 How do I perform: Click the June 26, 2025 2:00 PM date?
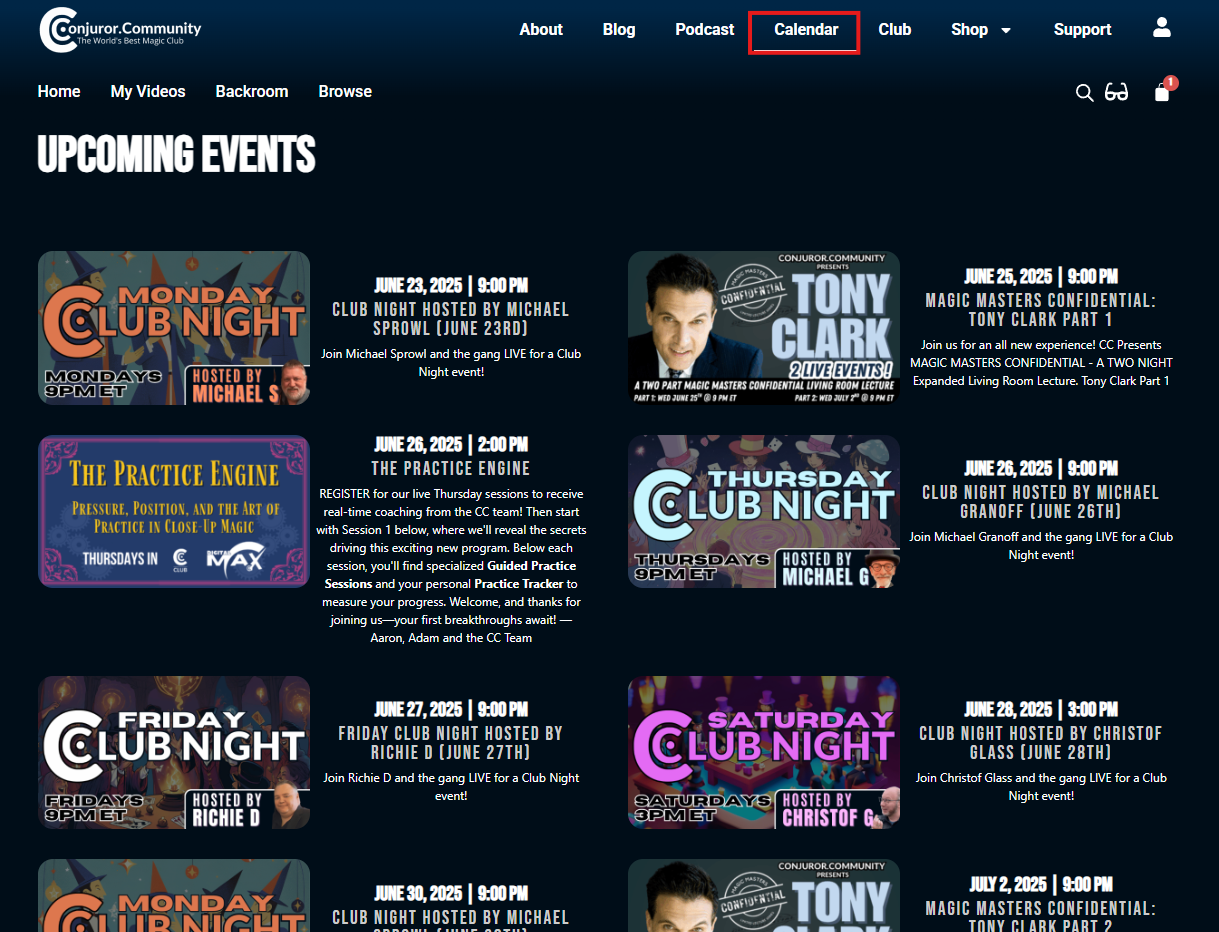click(x=451, y=445)
